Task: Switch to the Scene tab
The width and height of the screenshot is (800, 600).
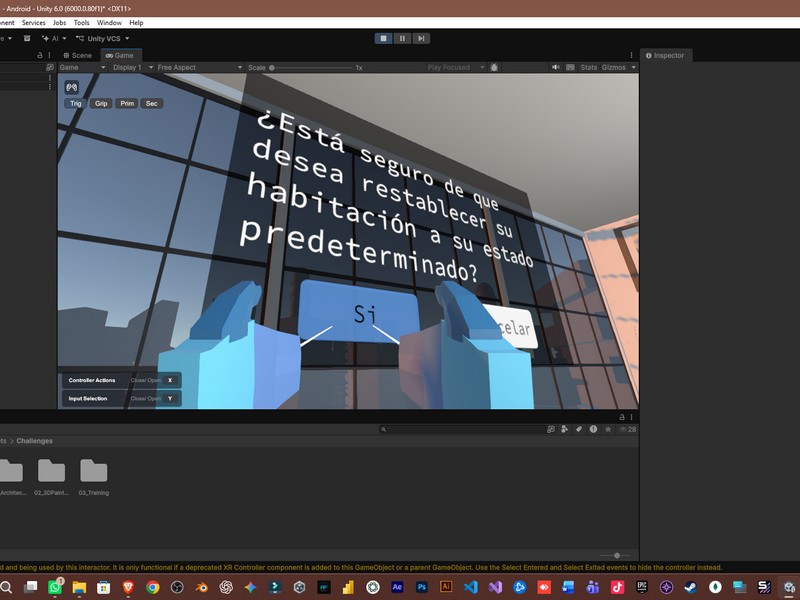Action: (x=78, y=55)
